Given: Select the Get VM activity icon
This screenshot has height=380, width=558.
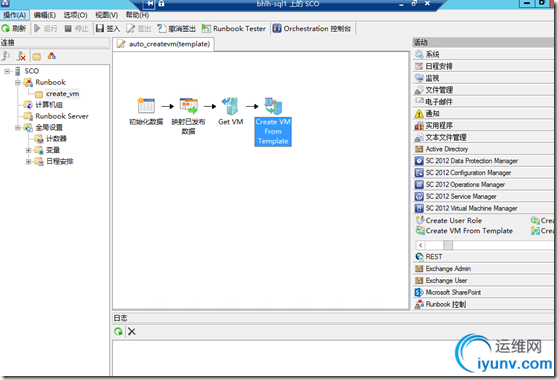Looking at the screenshot, I should (x=231, y=106).
